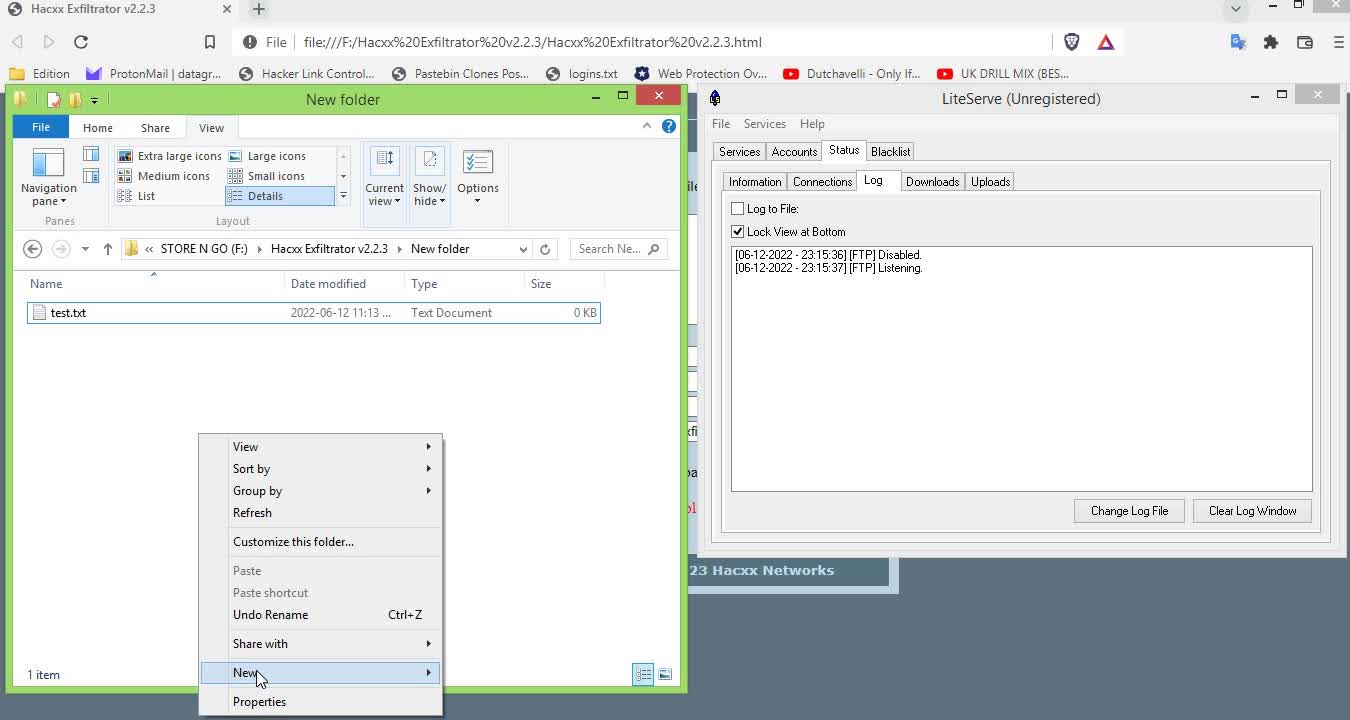This screenshot has width=1350, height=720.
Task: Click the Explorer Help question mark icon
Action: (x=669, y=126)
